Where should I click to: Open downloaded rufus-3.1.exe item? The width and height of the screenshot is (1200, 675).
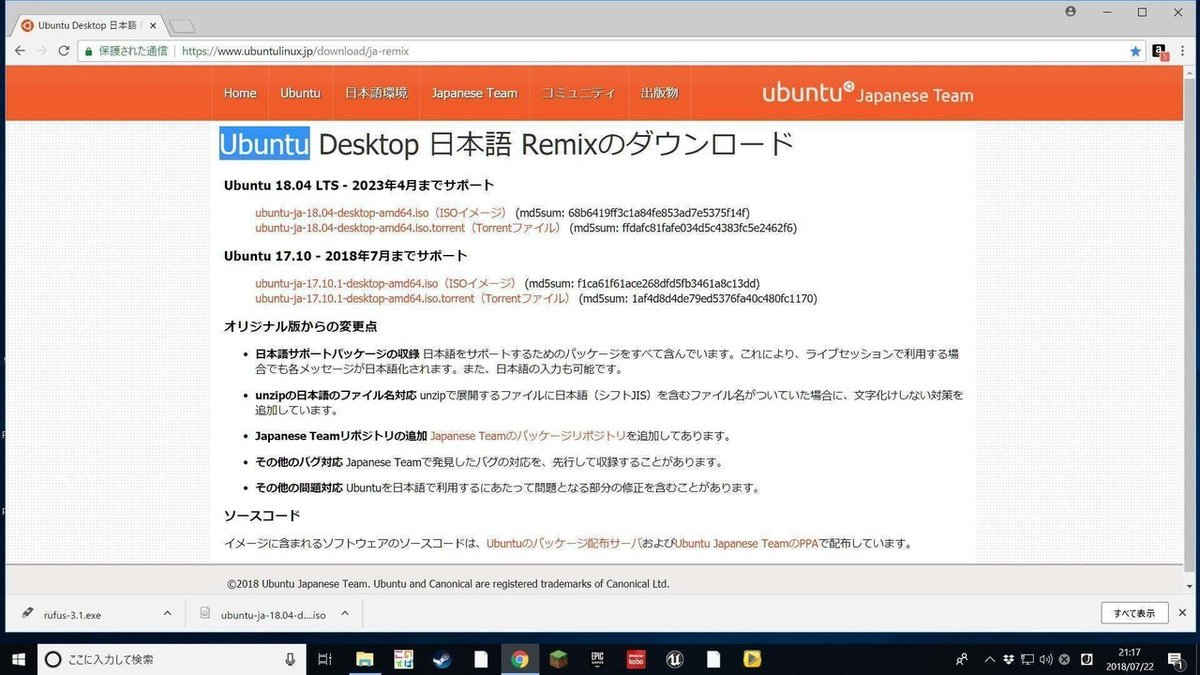pyautogui.click(x=72, y=615)
